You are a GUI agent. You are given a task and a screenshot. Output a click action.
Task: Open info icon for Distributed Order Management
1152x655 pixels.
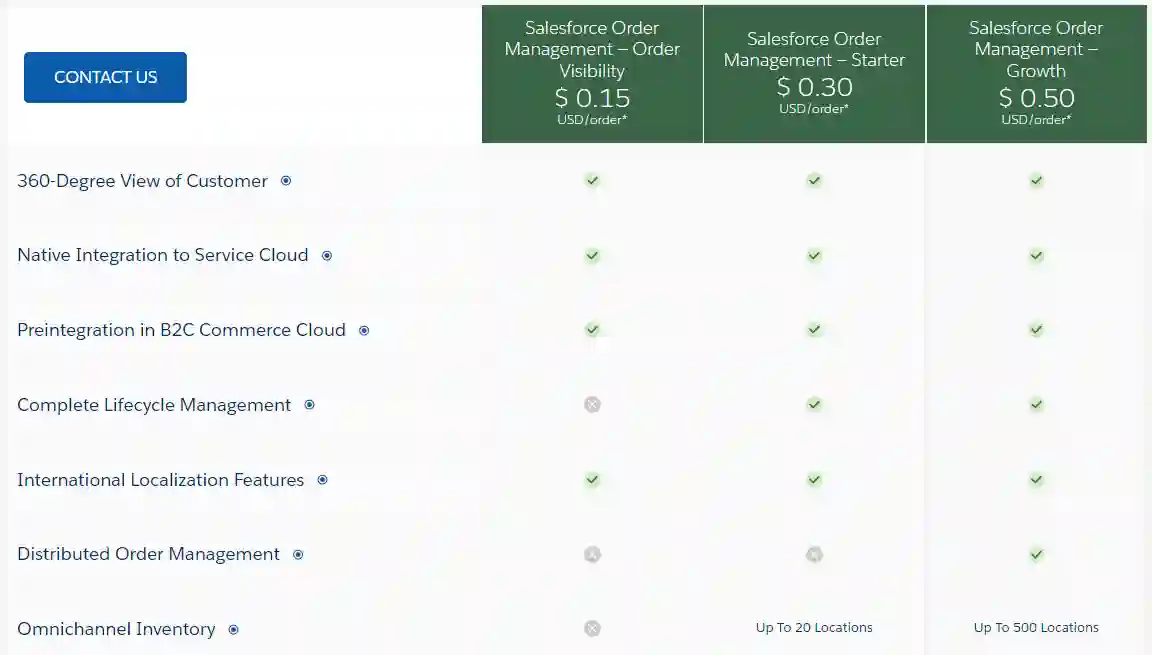(x=298, y=554)
